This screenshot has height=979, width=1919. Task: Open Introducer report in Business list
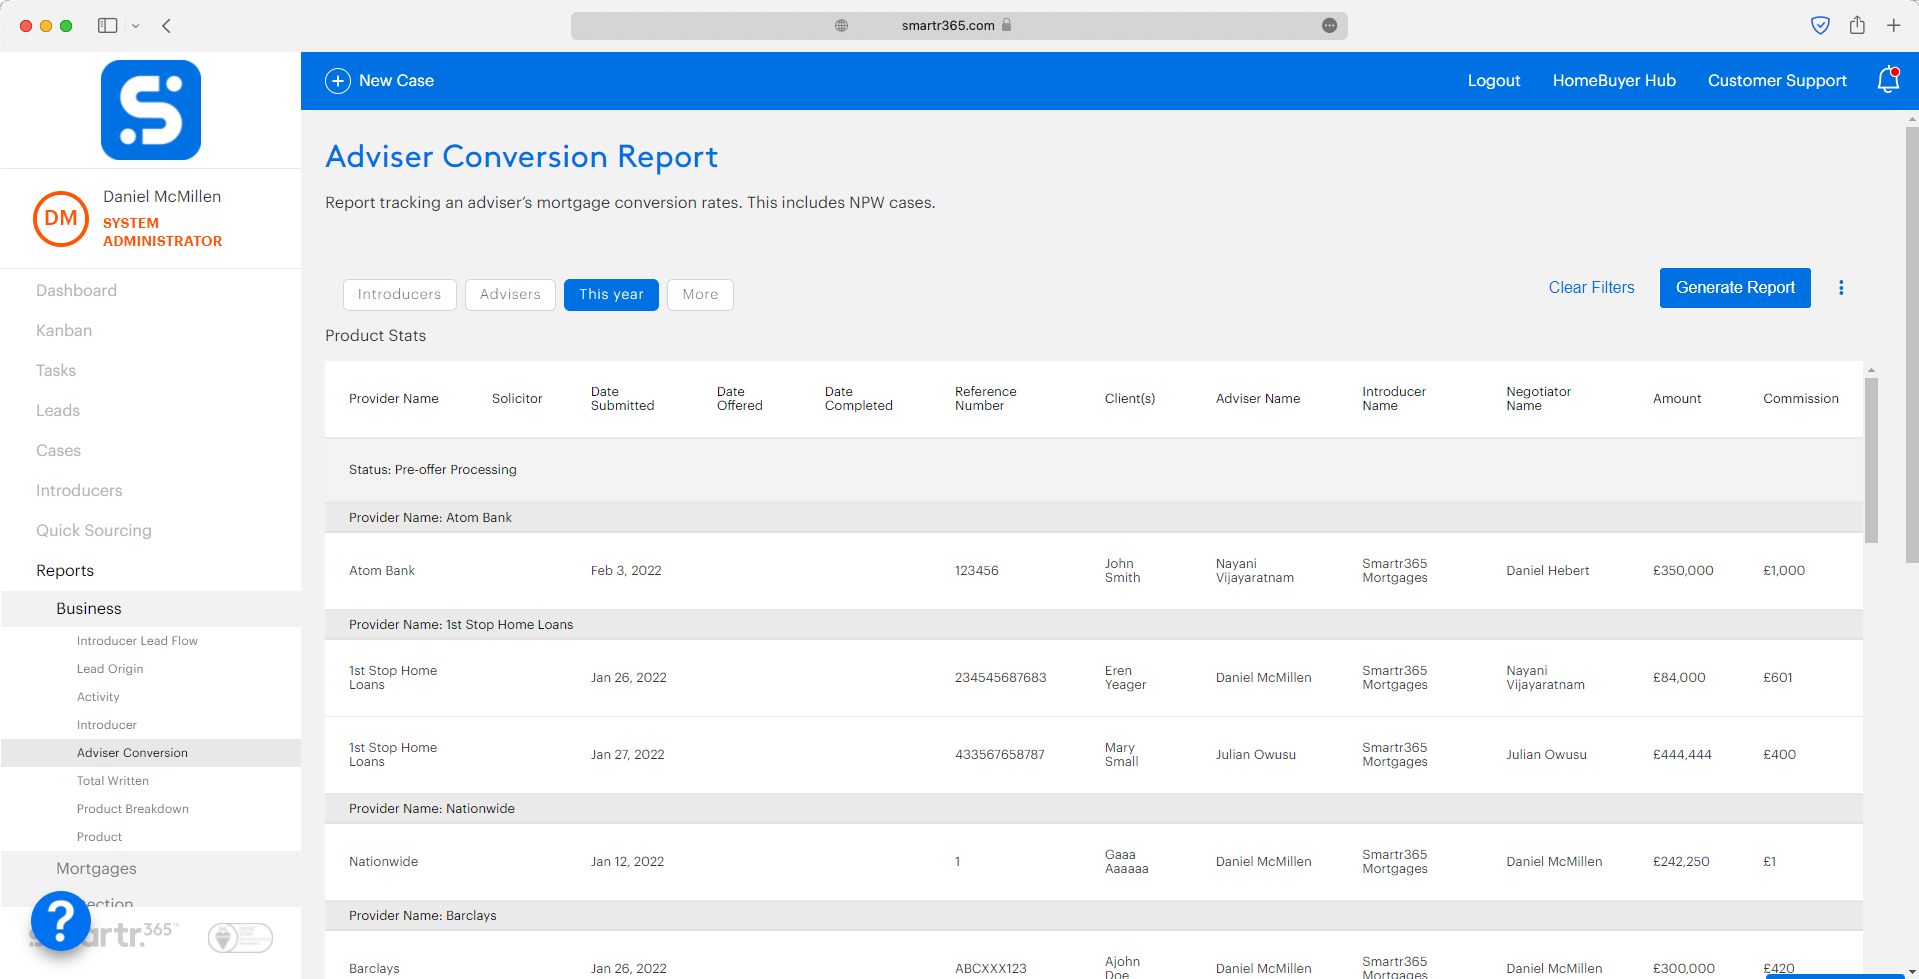coord(107,725)
